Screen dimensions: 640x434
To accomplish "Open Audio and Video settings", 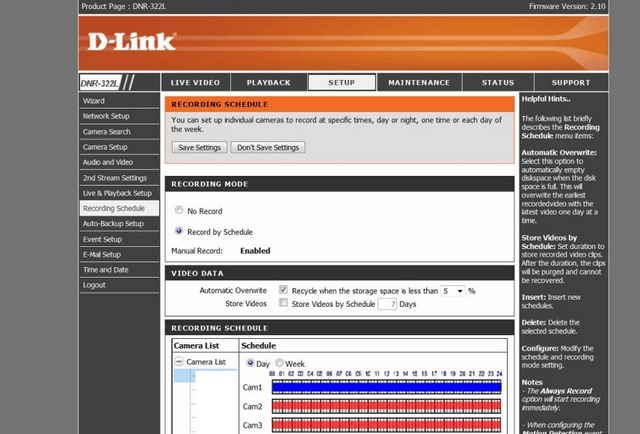I will point(119,162).
